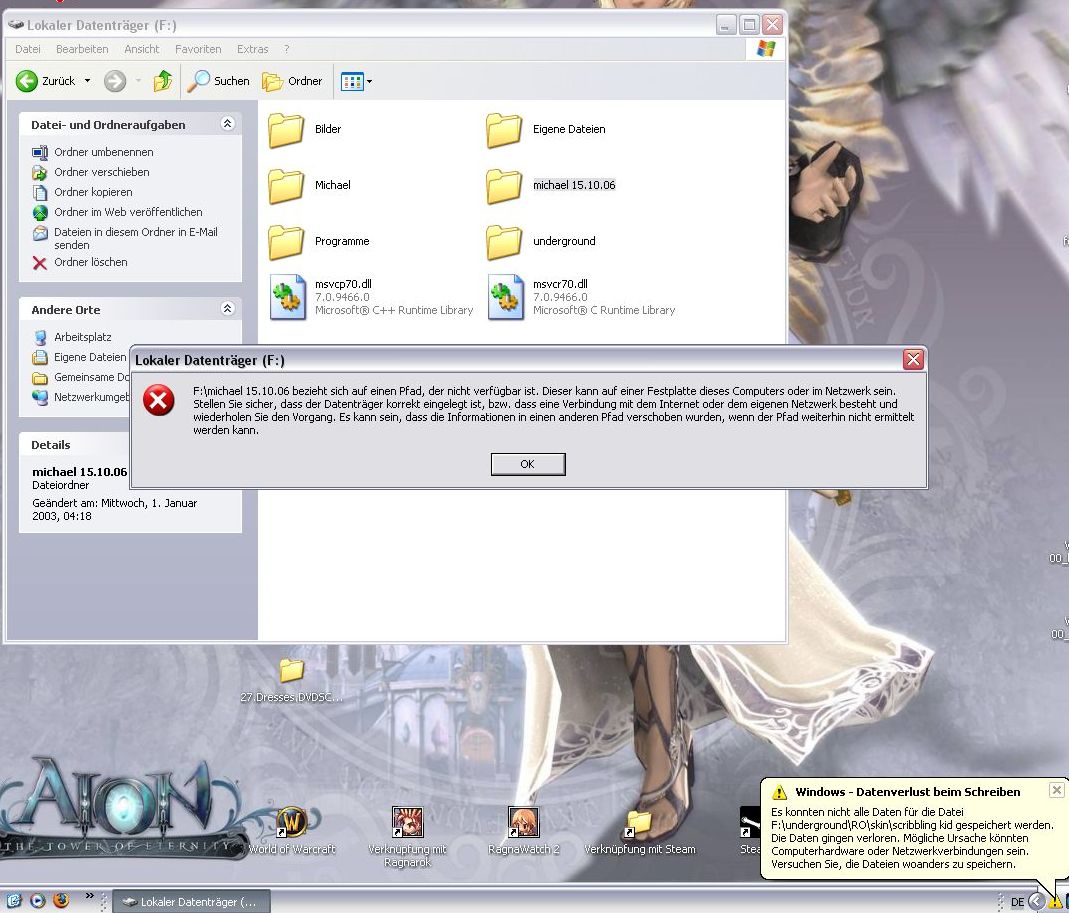The image size is (1069, 913).
Task: Select the underground folder
Action: click(541, 241)
